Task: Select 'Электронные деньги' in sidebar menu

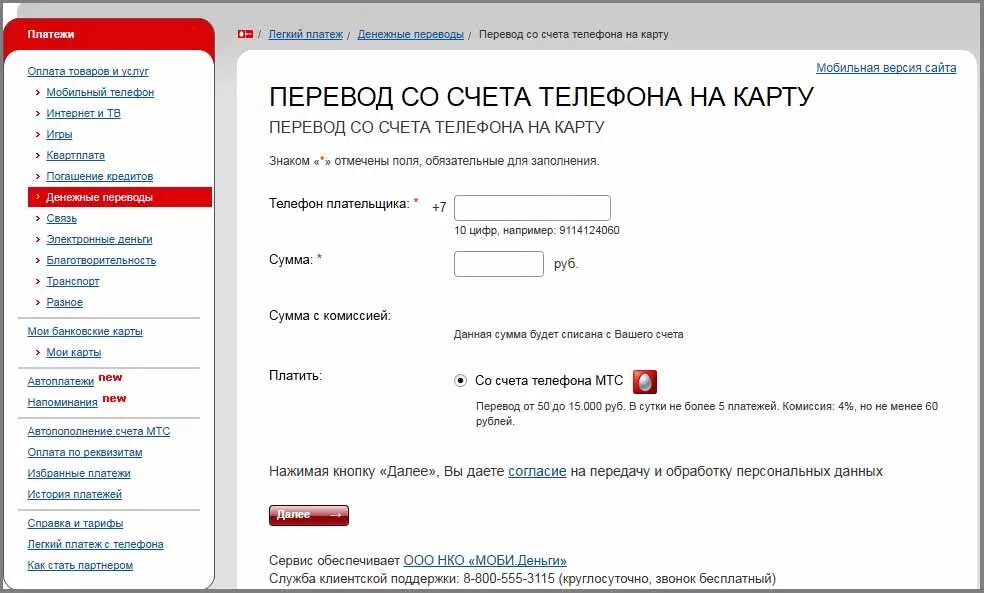Action: click(x=99, y=240)
